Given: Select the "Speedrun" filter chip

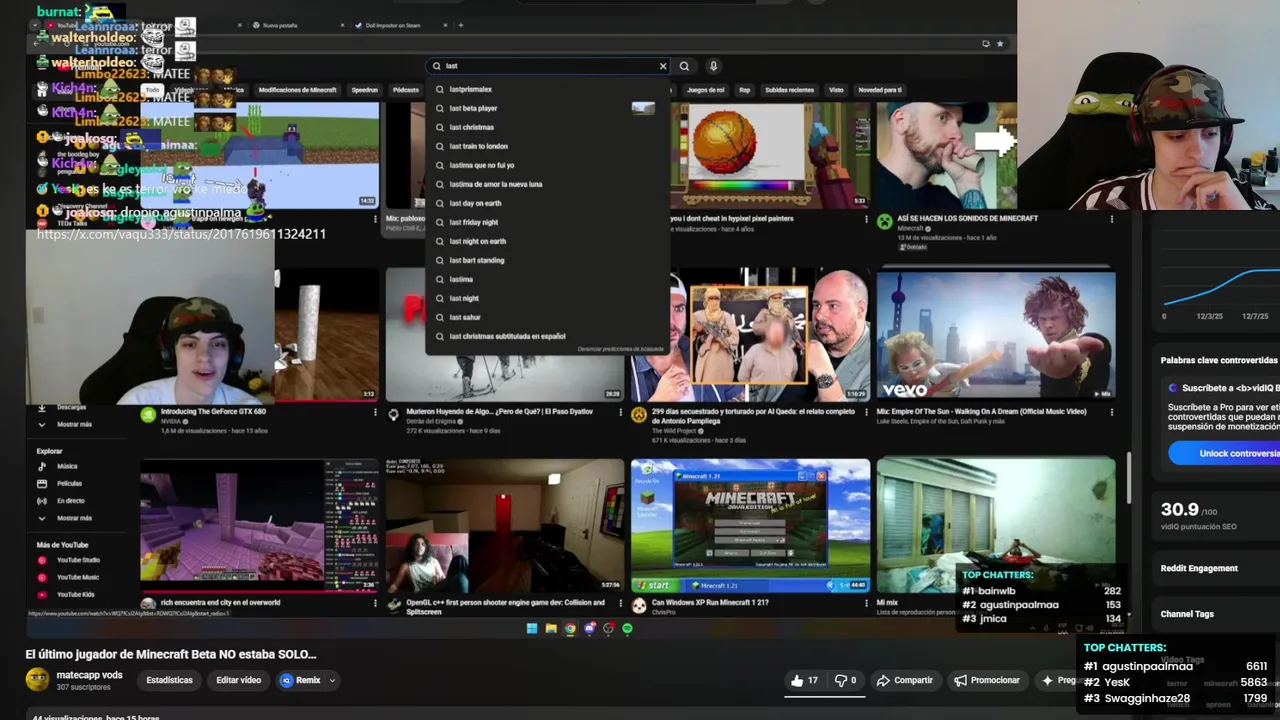Looking at the screenshot, I should click(x=365, y=90).
